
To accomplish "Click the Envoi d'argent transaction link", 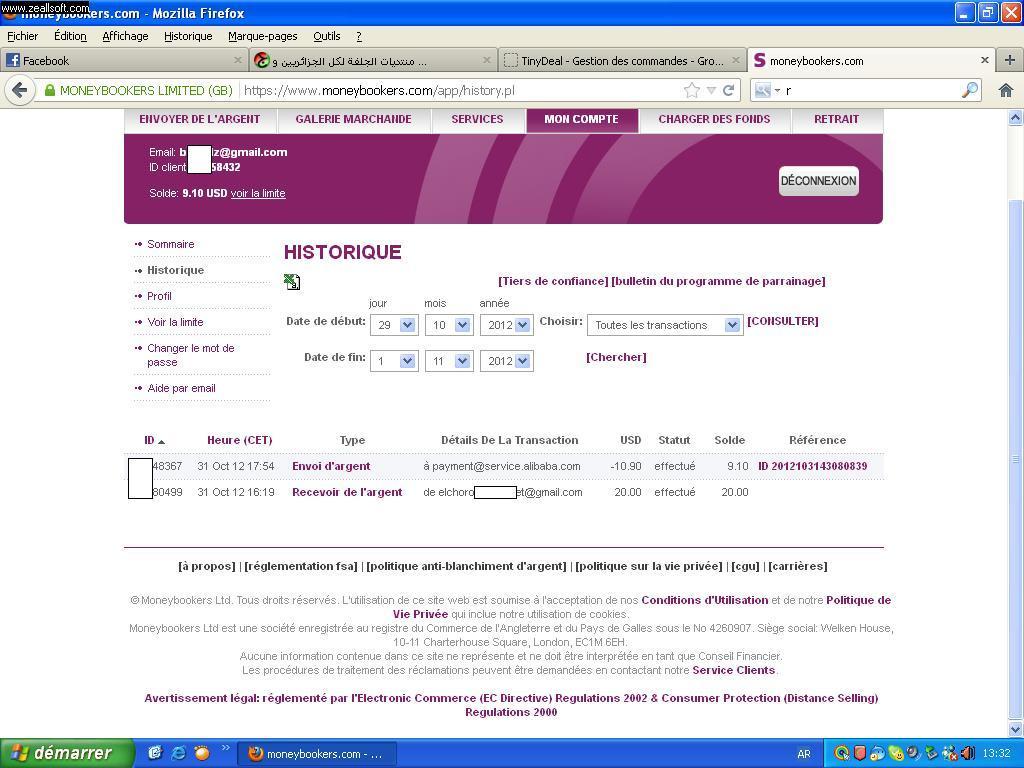I will pos(331,466).
